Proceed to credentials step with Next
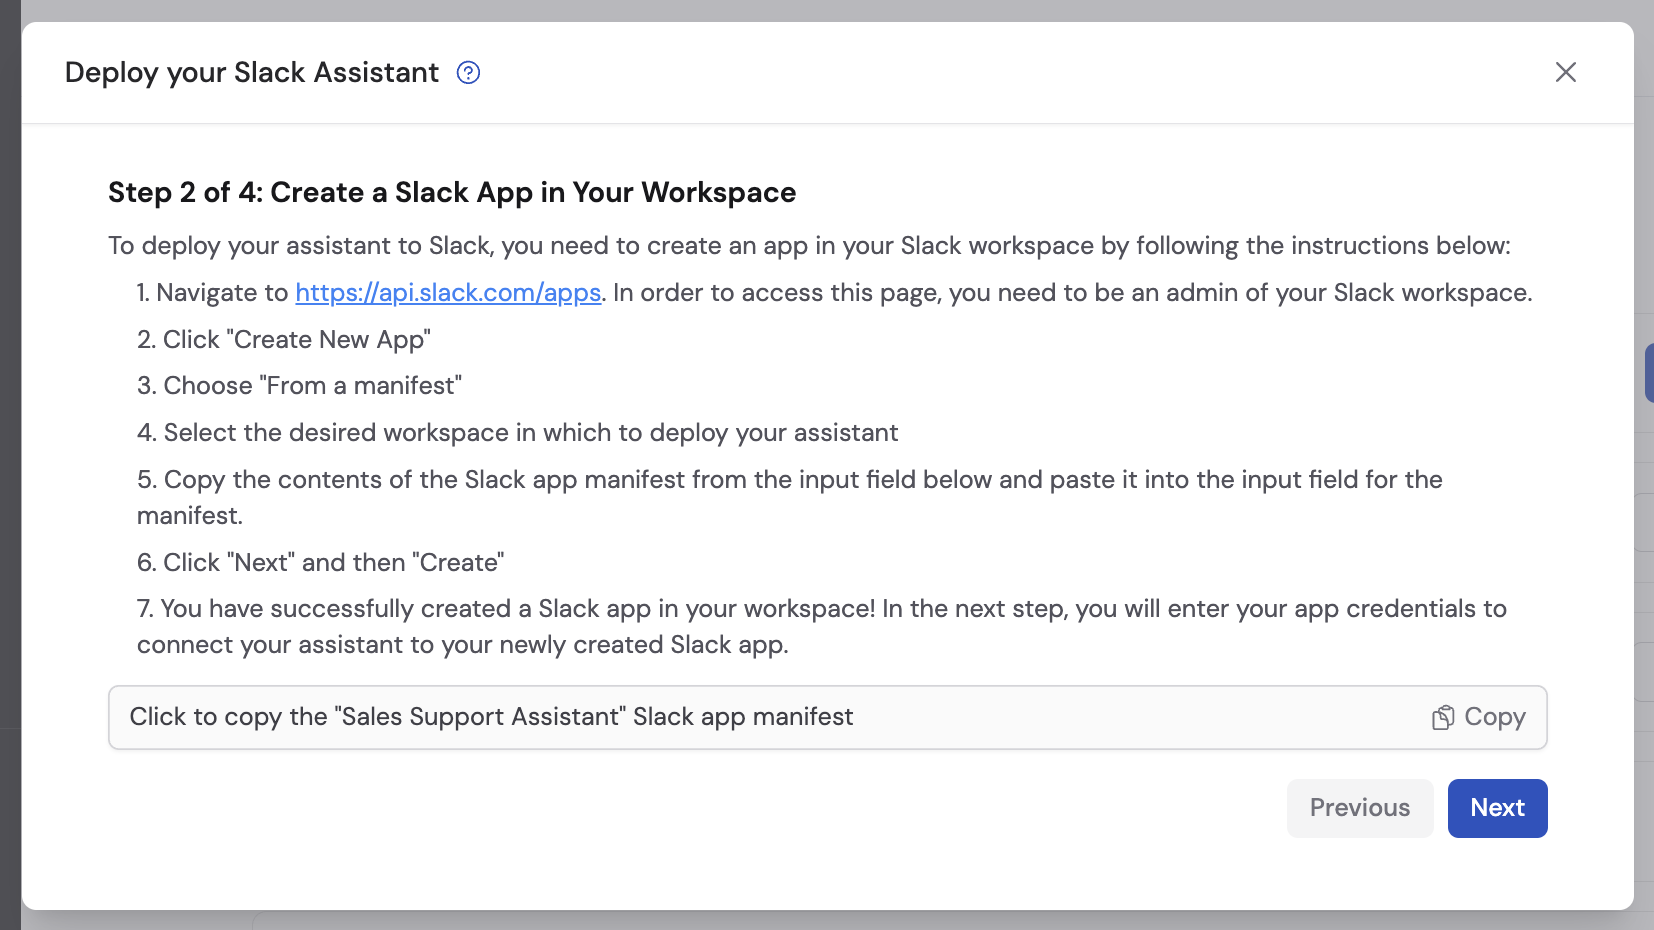This screenshot has width=1654, height=930. [x=1496, y=808]
